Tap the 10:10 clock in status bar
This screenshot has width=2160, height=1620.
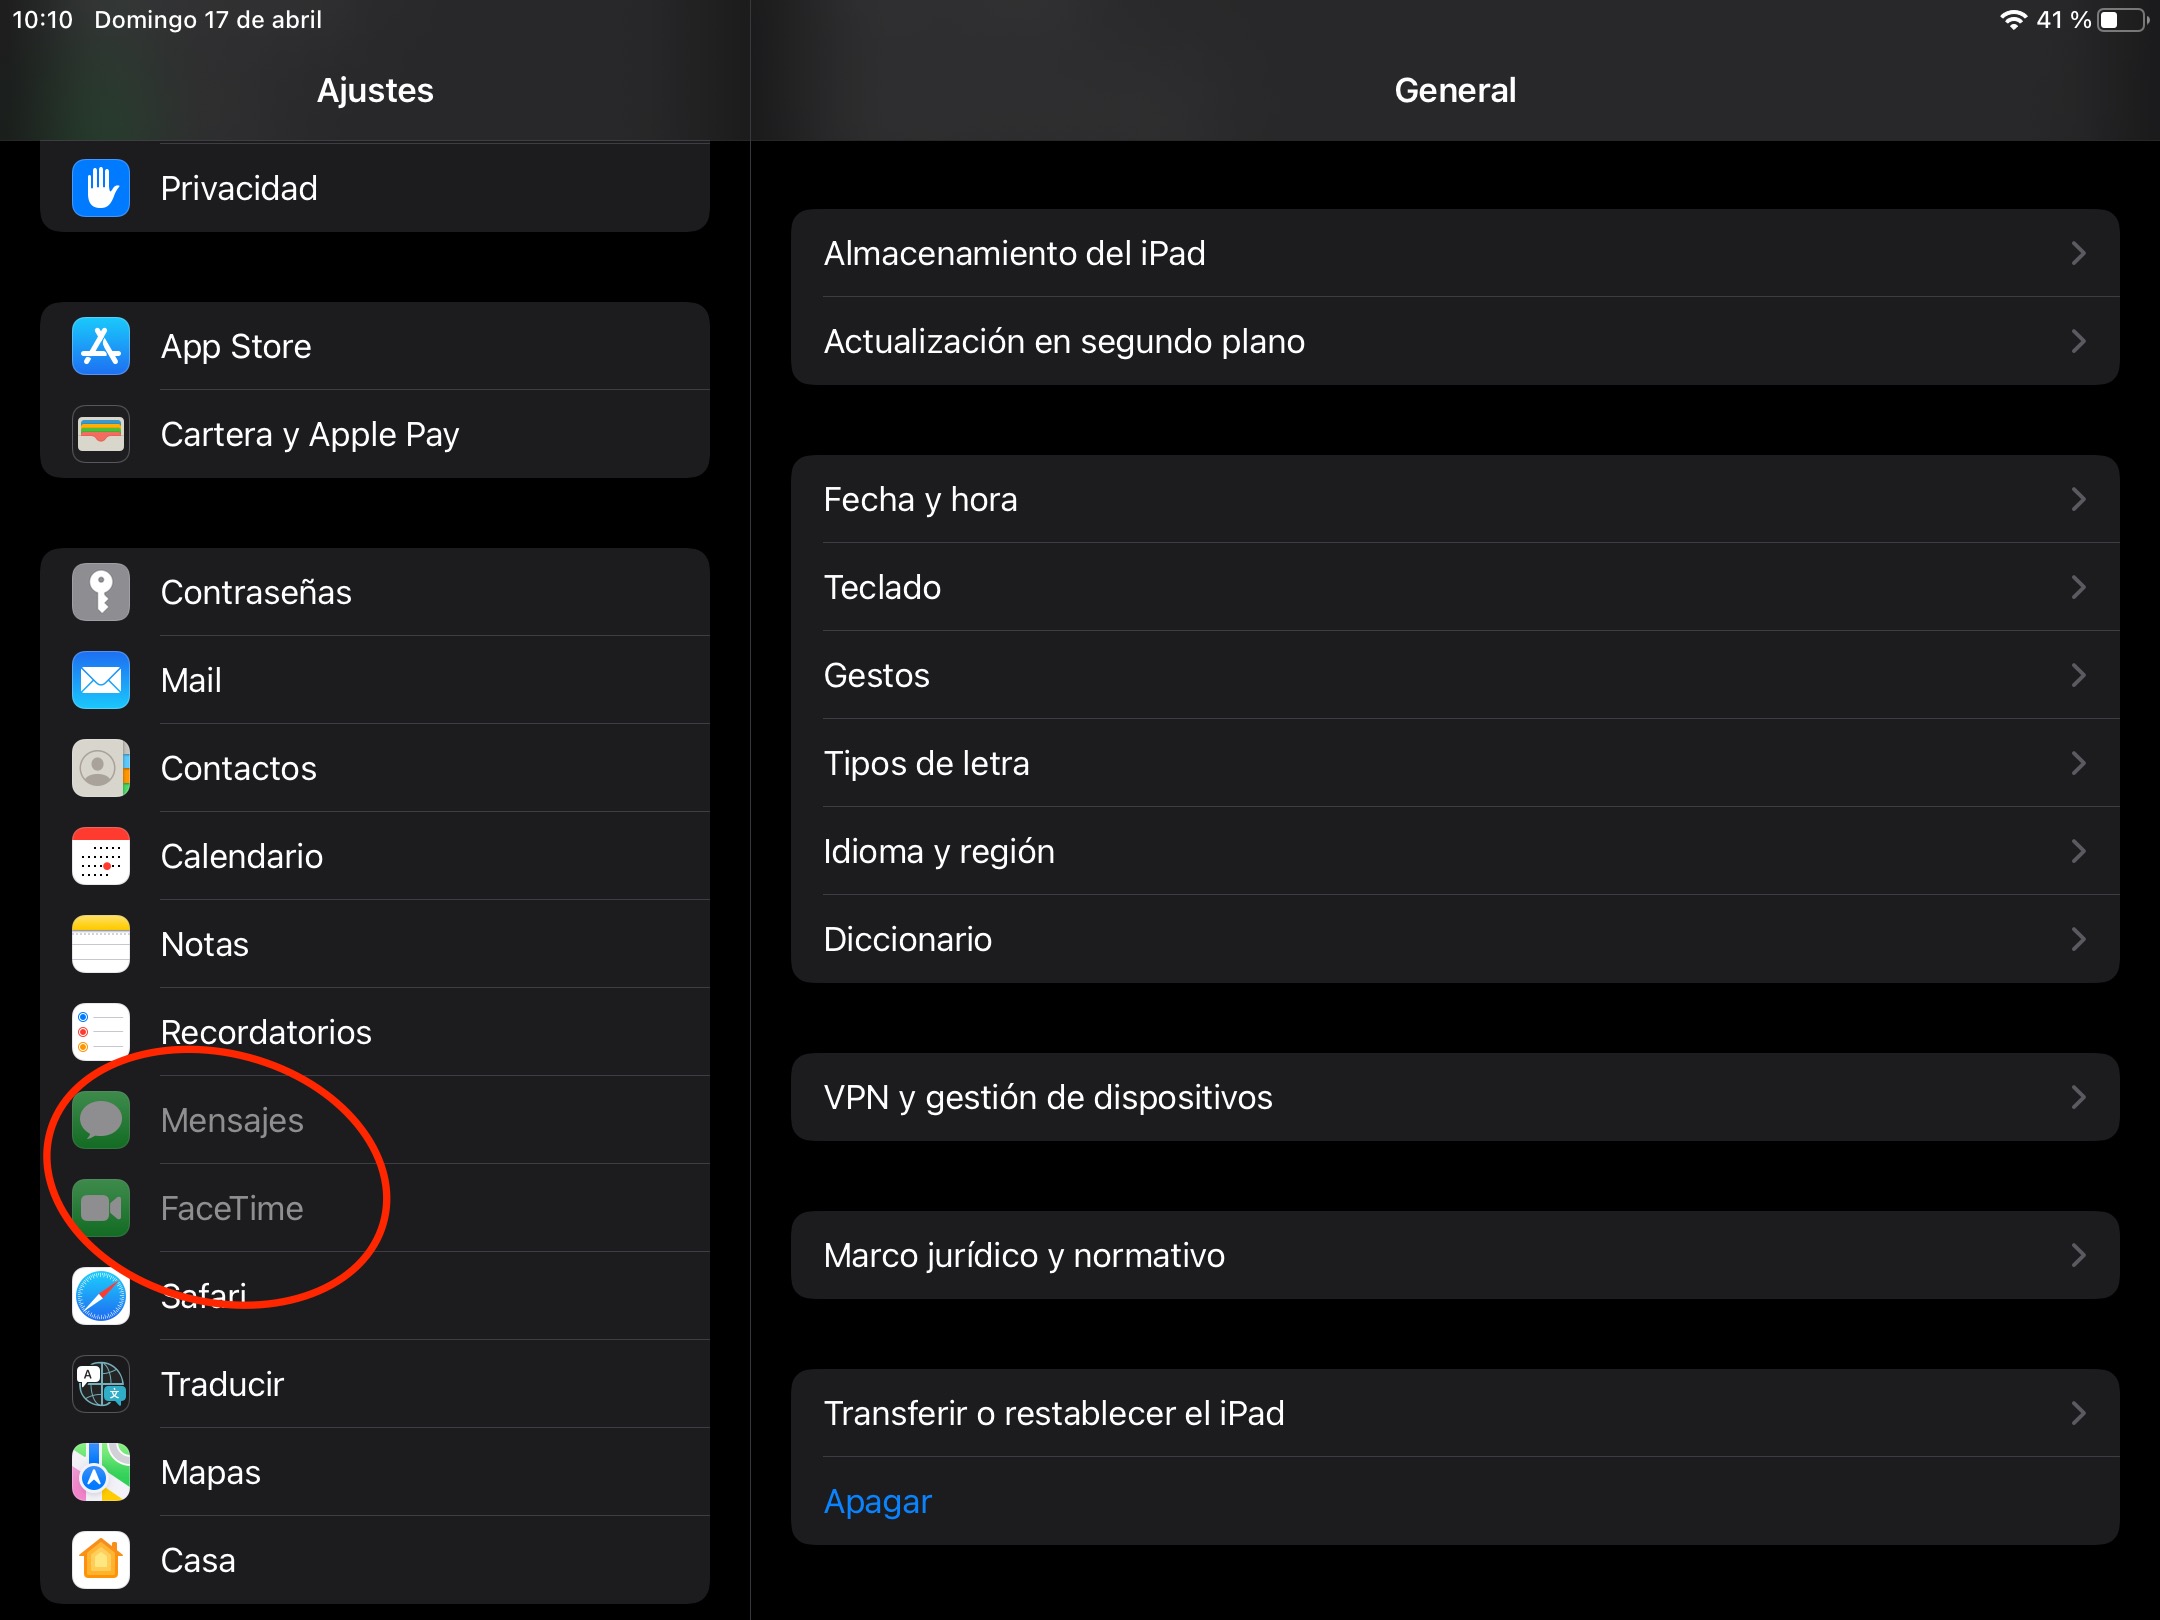tap(42, 20)
